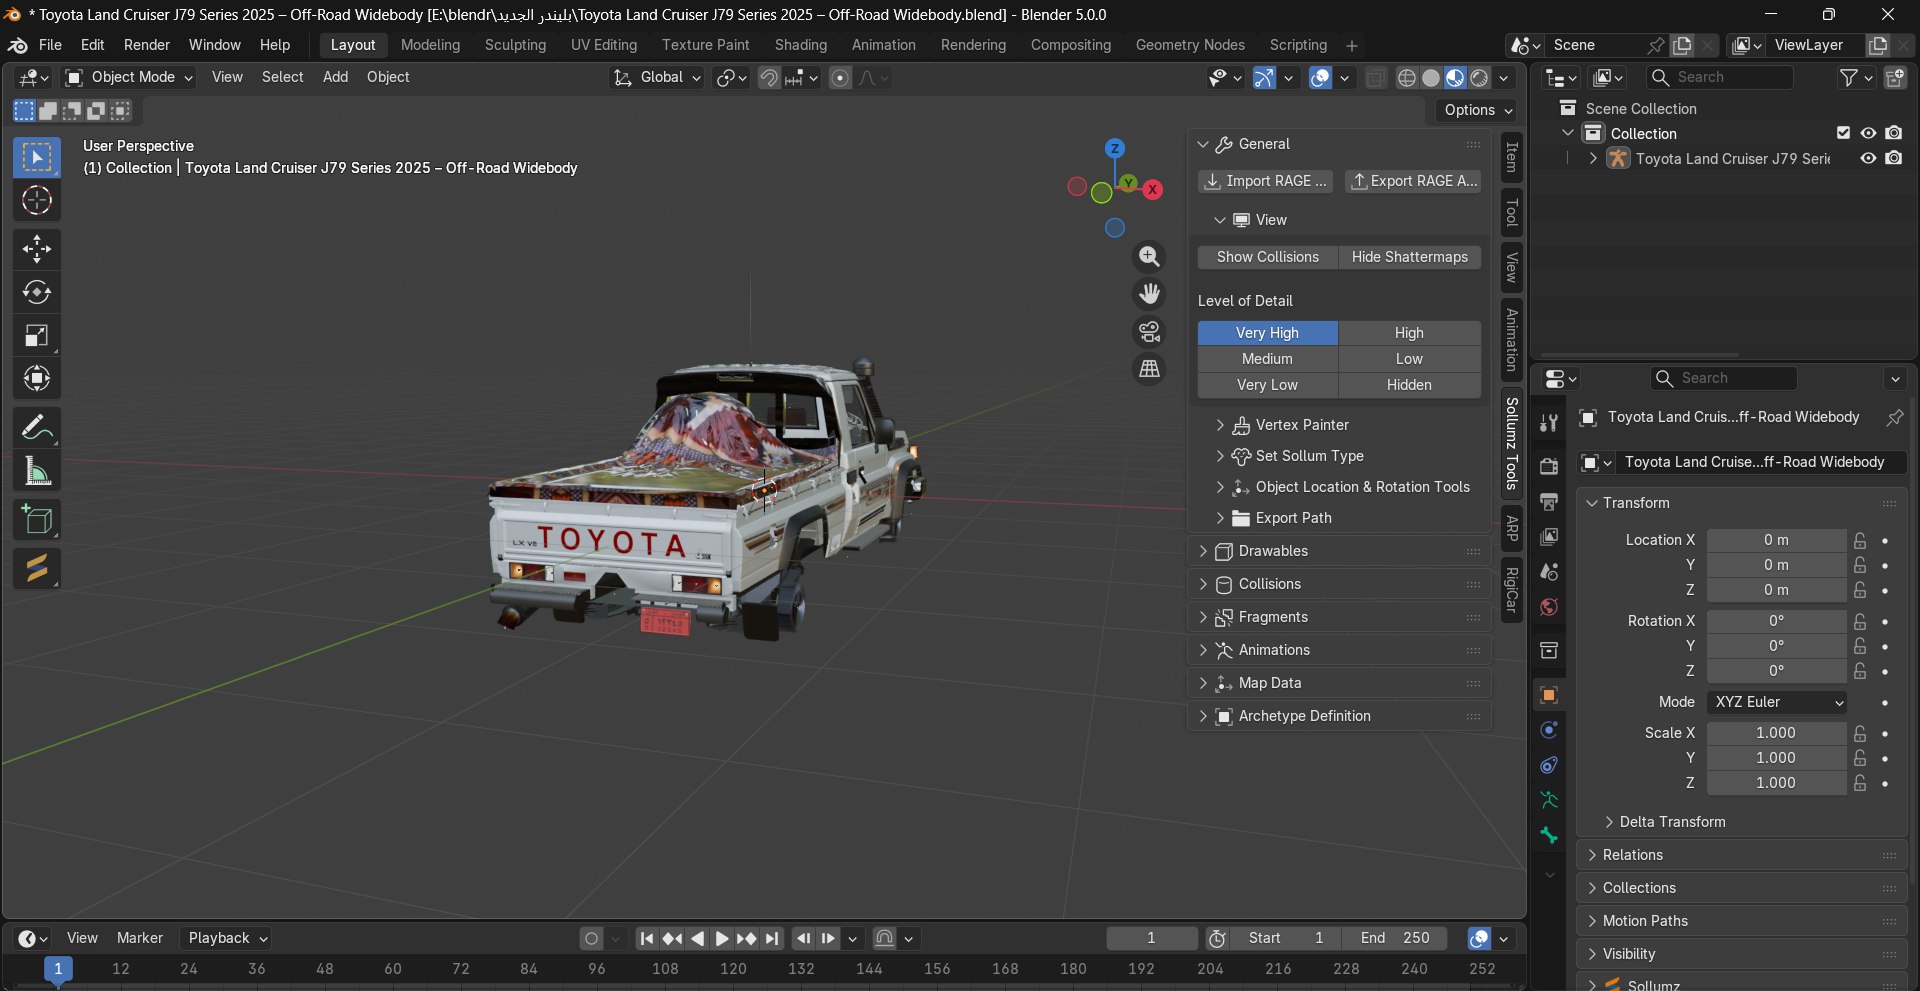This screenshot has width=1920, height=991.
Task: Open the Object Constraints properties tab icon
Action: 1549,765
